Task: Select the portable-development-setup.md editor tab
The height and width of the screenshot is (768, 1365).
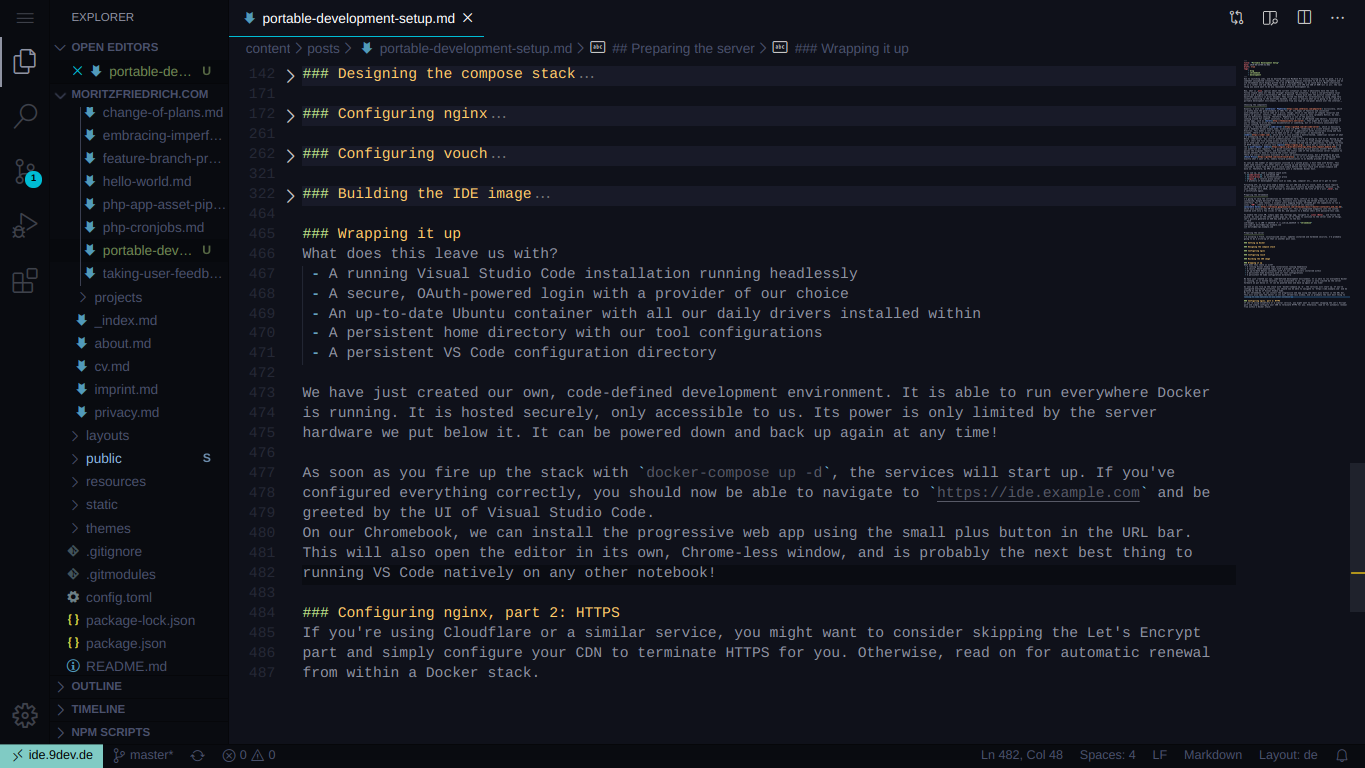Action: pyautogui.click(x=356, y=18)
